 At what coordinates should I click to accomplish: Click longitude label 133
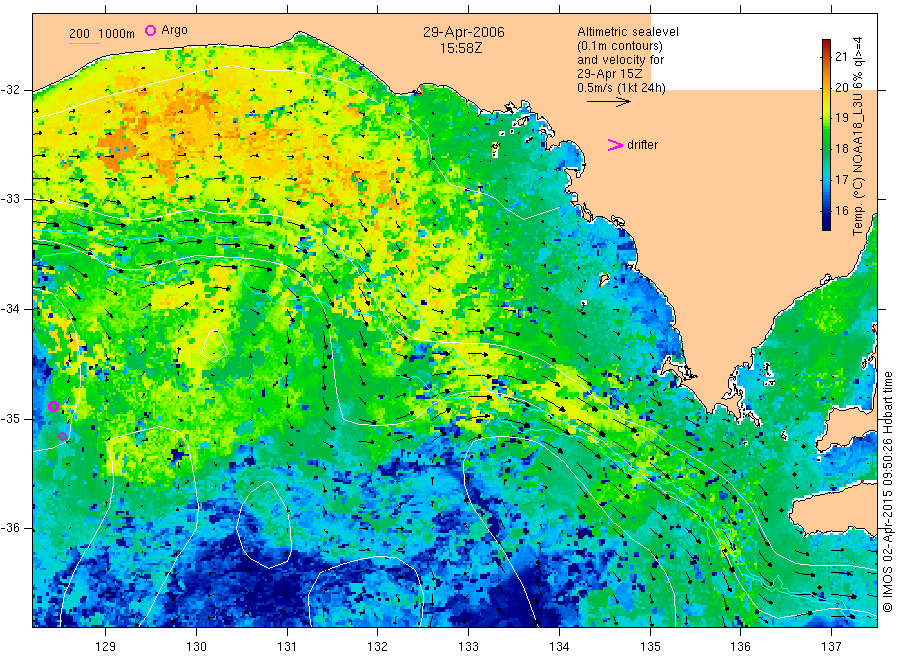click(x=468, y=647)
